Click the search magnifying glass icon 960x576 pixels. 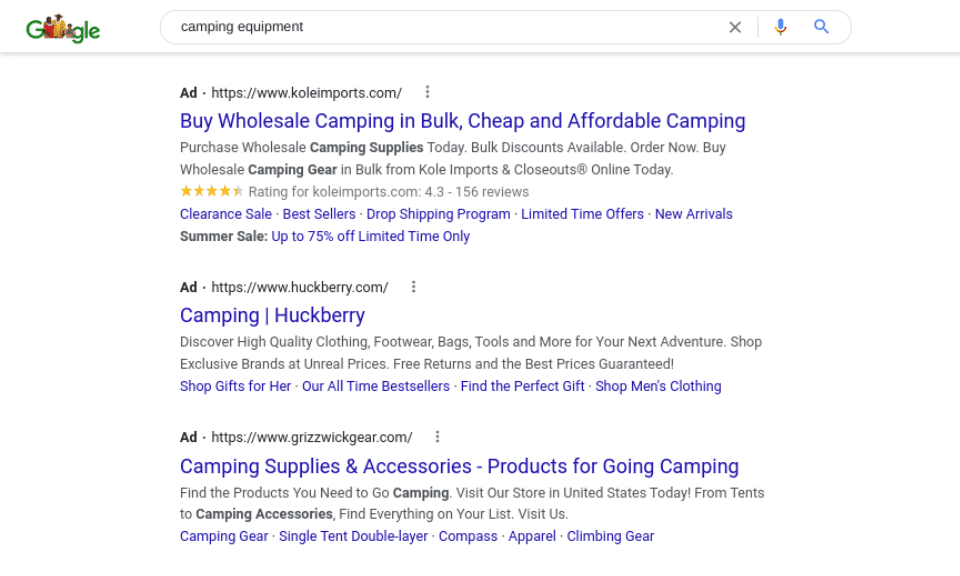click(821, 27)
